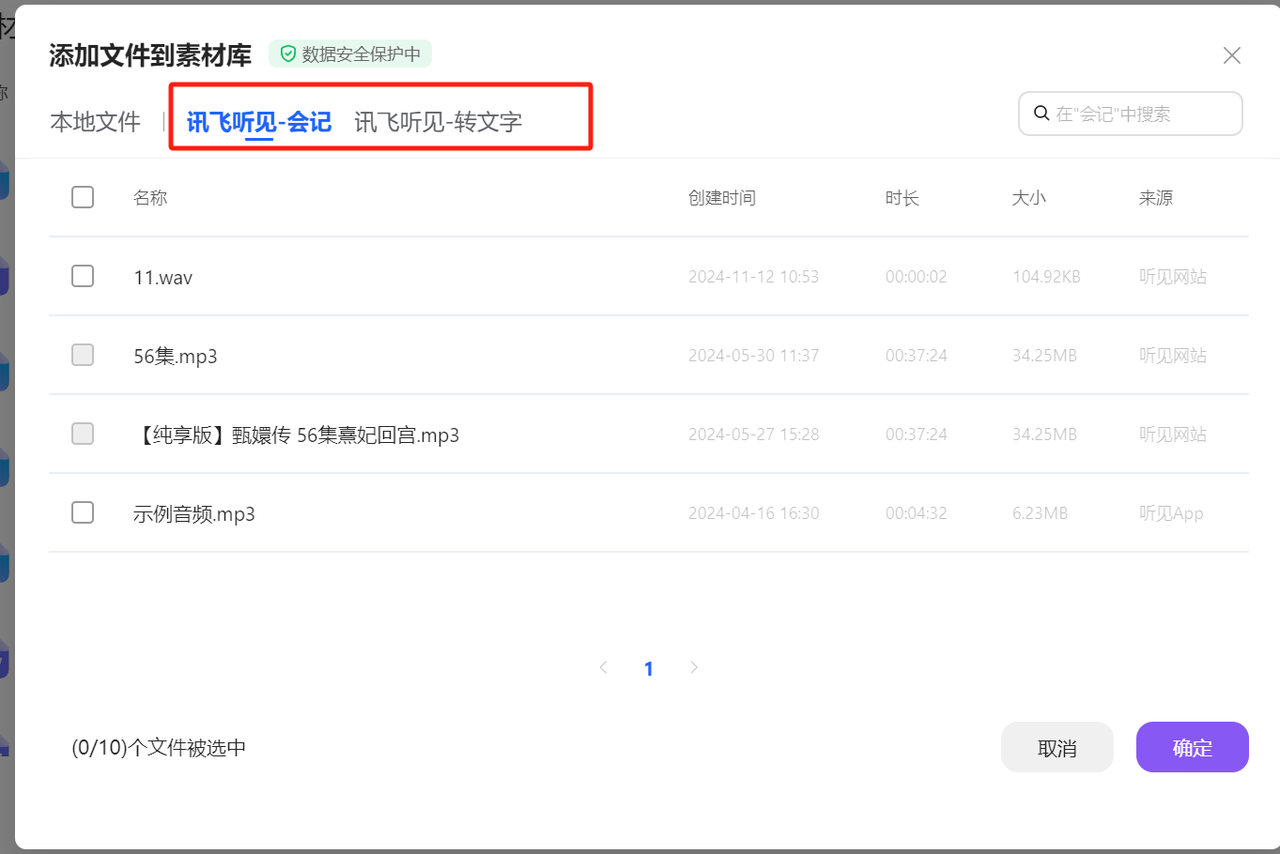Click the (0/10)个文件被选中 status text

(159, 747)
